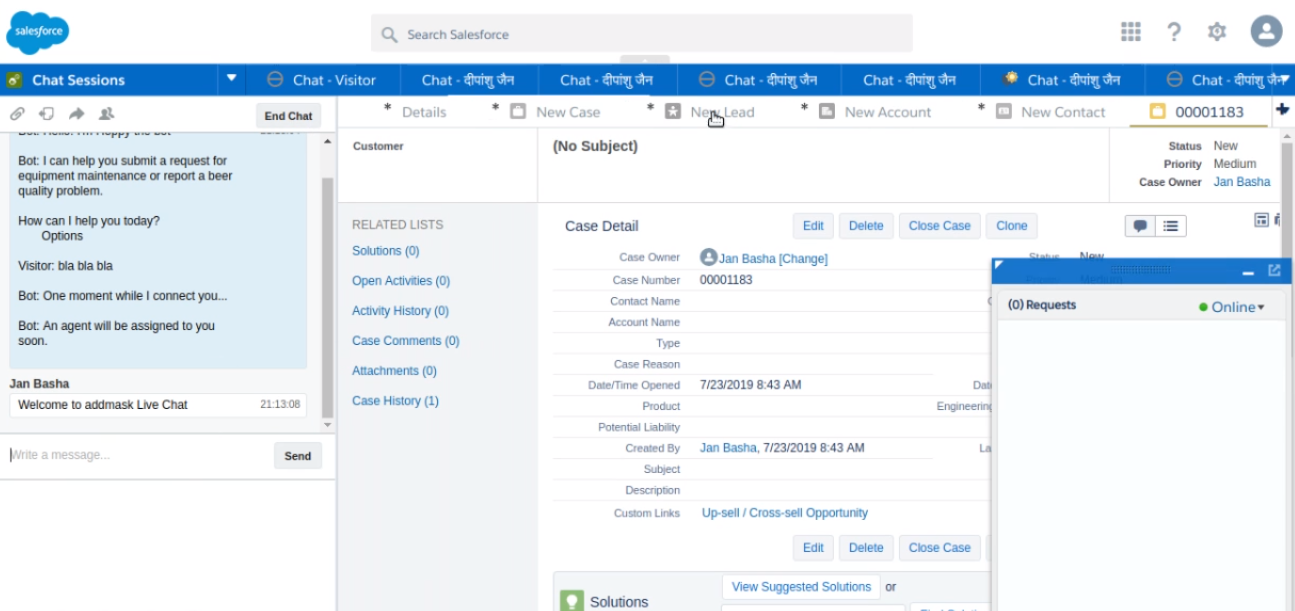Open the chat tab with sun icon
Screen dimensions: 1295x611
point(1061,80)
